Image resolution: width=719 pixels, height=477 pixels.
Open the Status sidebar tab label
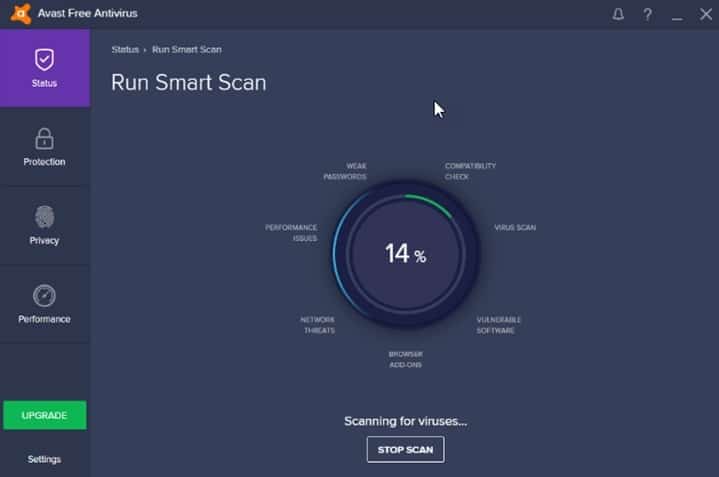point(44,83)
